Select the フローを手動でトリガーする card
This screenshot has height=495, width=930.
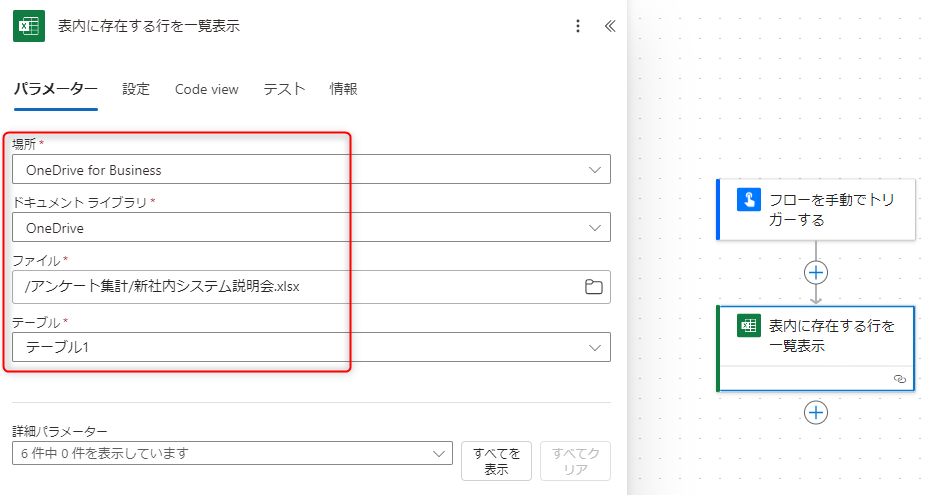(x=816, y=210)
